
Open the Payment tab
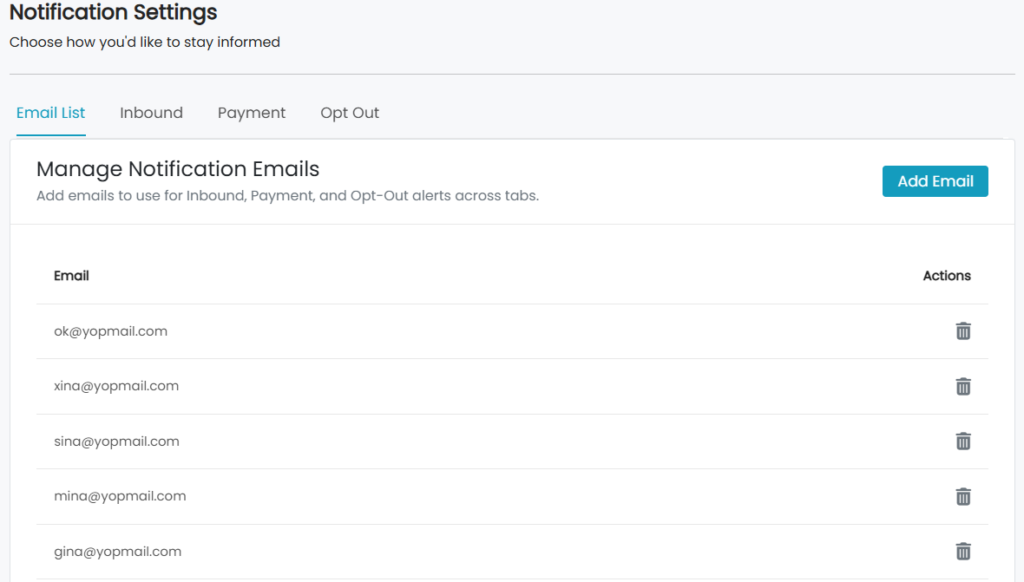[x=251, y=113]
